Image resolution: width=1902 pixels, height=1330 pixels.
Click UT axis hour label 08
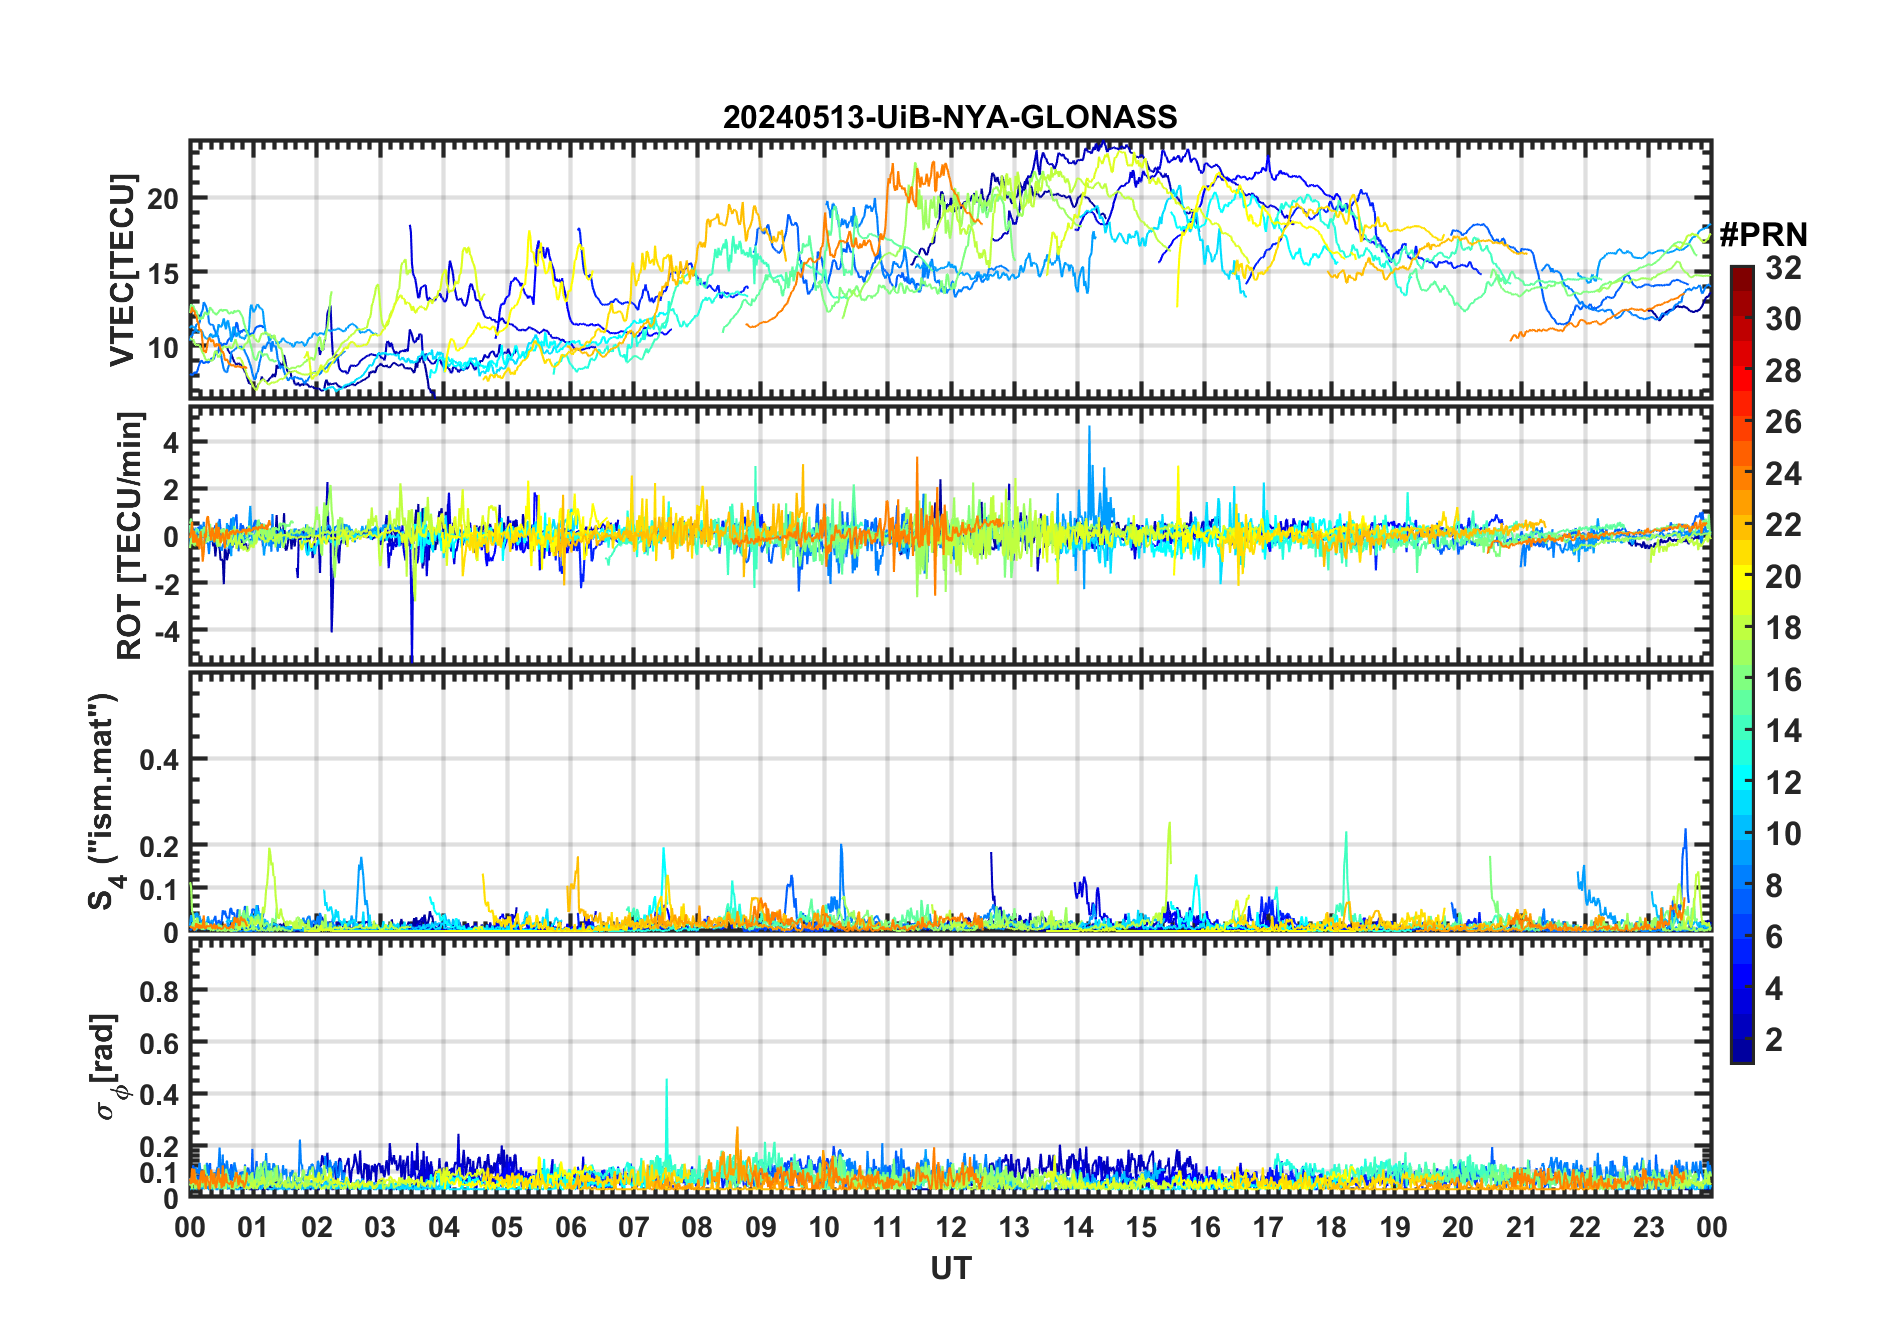(697, 1228)
